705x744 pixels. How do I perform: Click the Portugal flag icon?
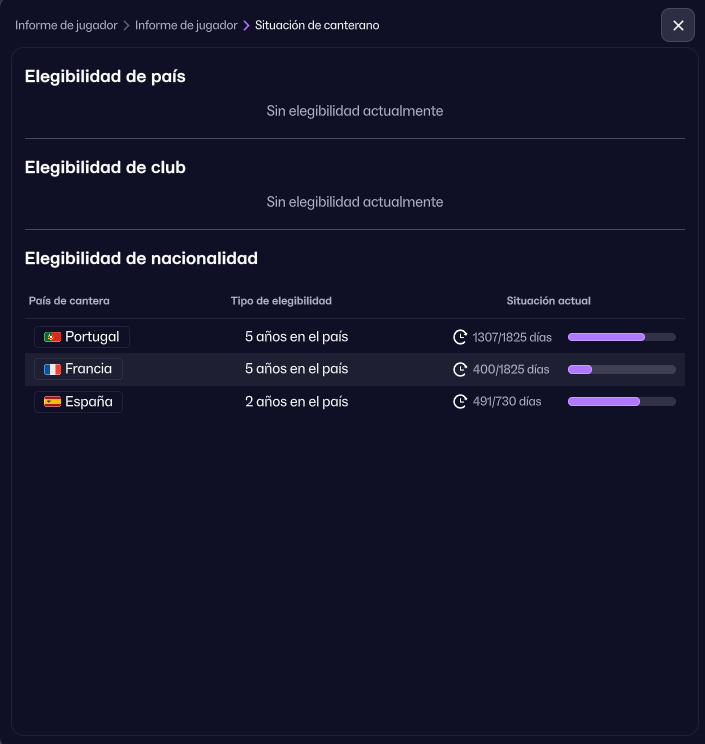pyautogui.click(x=53, y=337)
